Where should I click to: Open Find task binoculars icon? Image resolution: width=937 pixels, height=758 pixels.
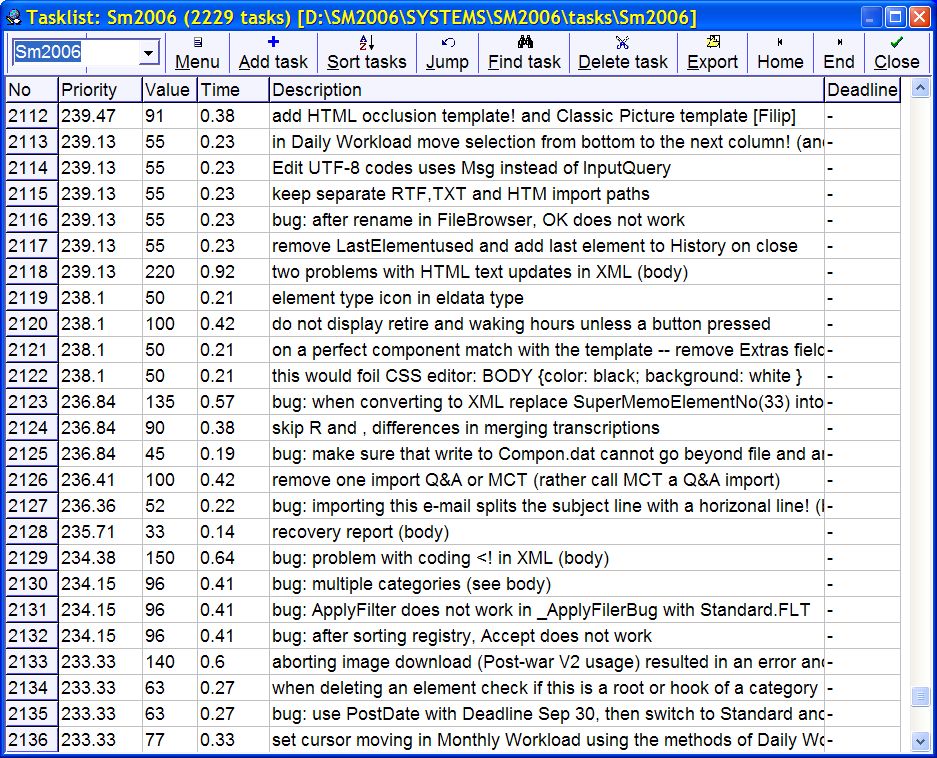point(525,42)
